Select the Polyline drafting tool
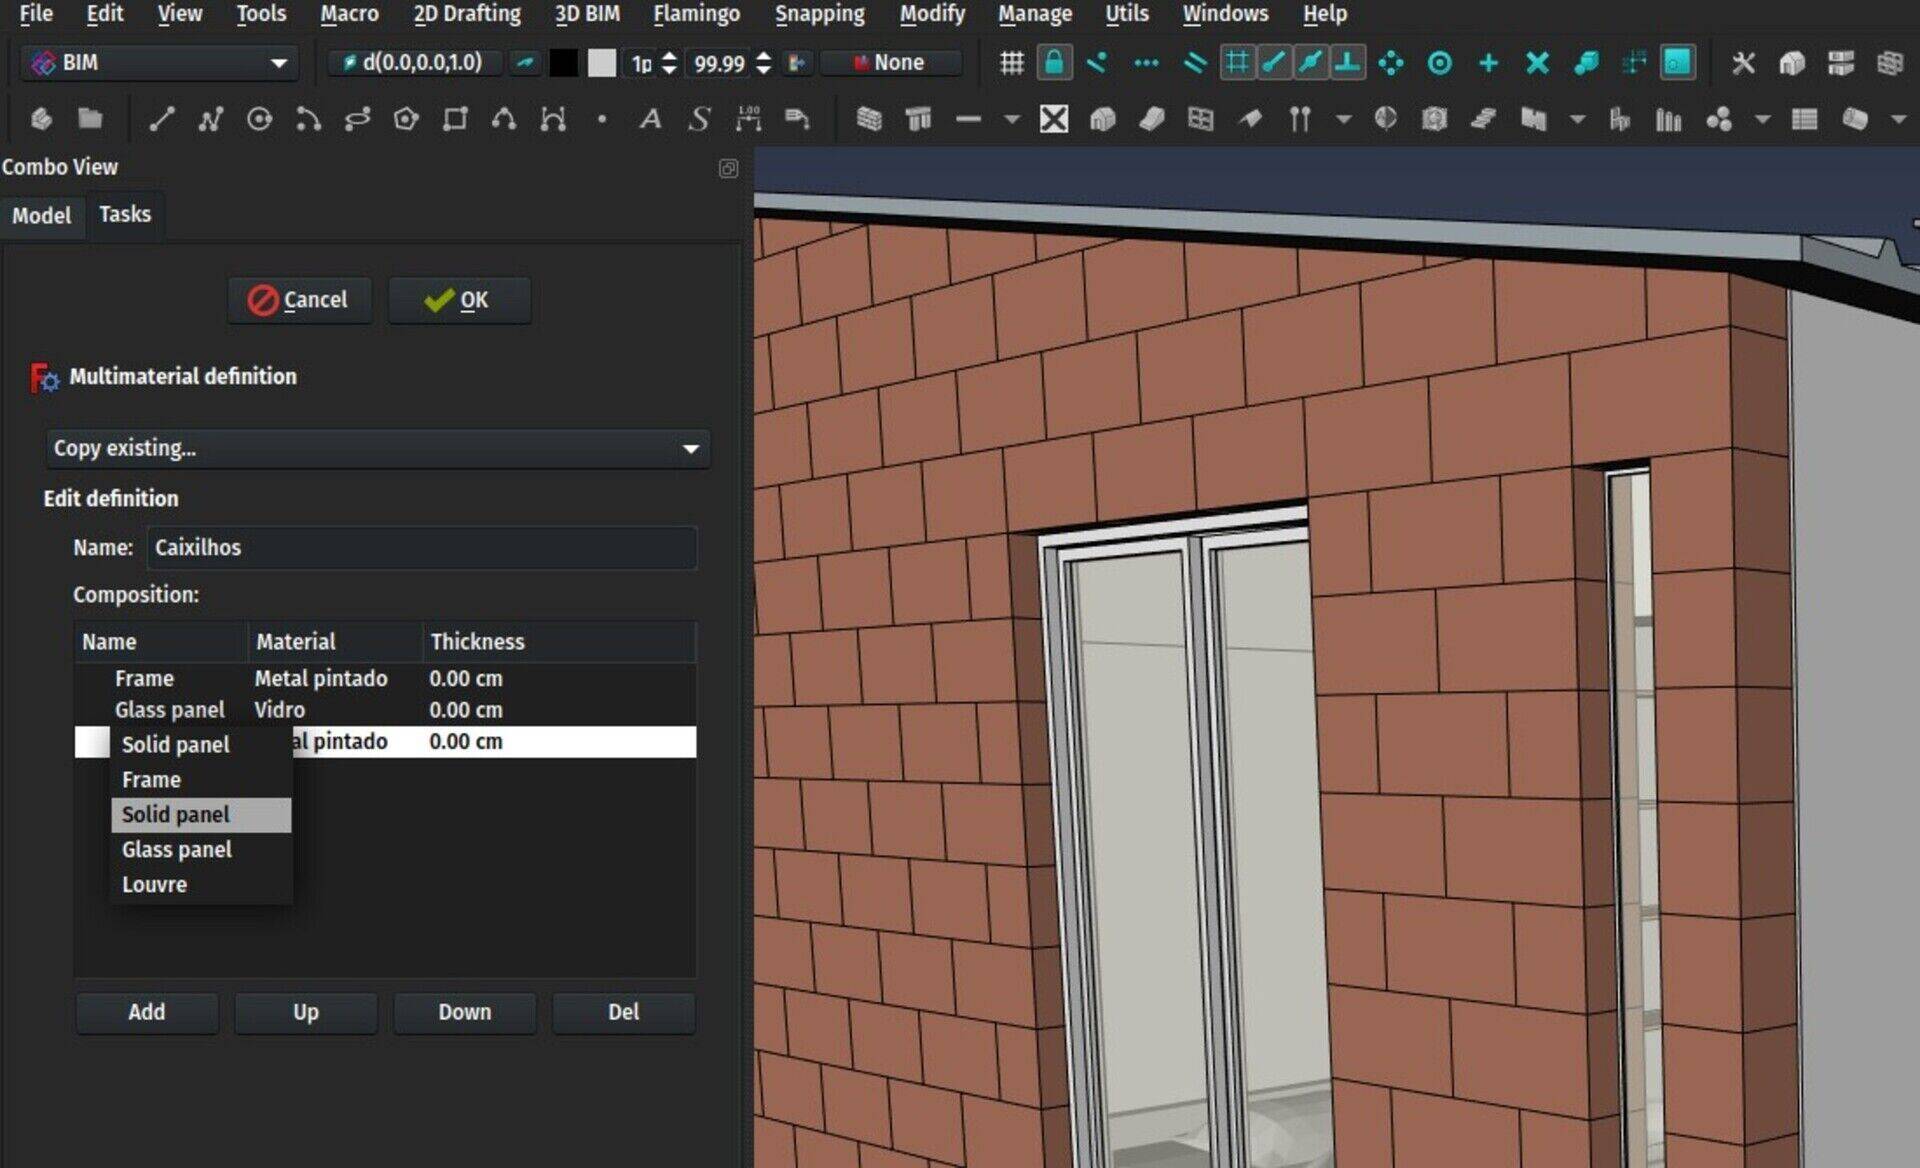 coord(210,120)
